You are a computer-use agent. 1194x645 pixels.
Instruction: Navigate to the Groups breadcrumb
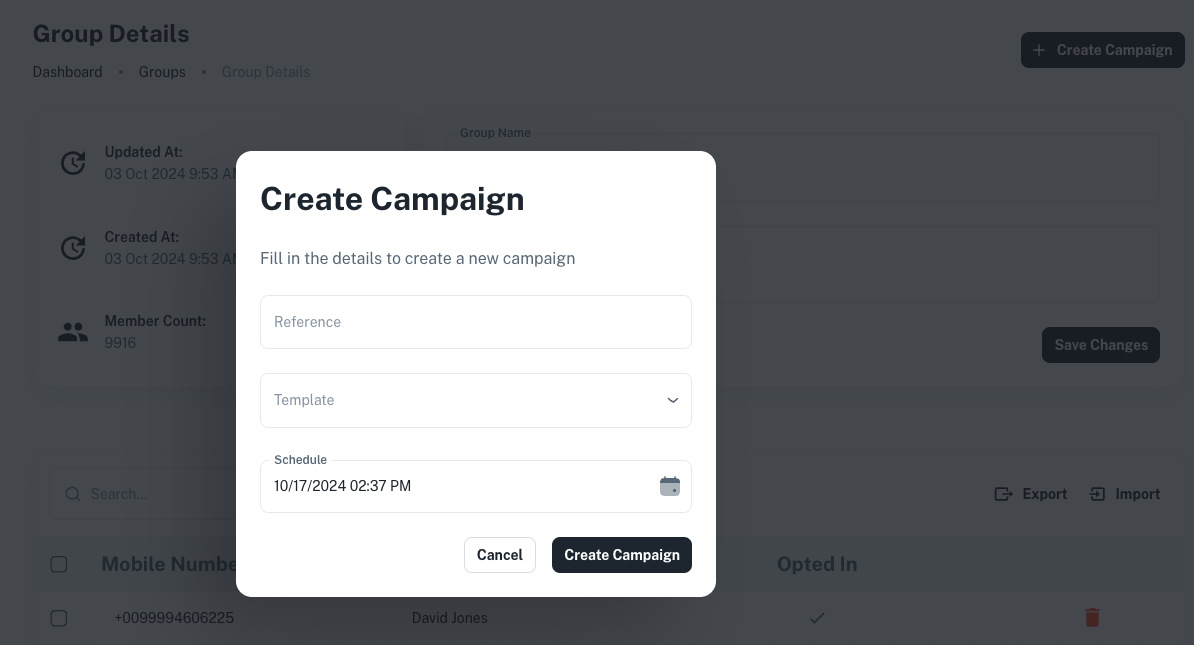162,72
